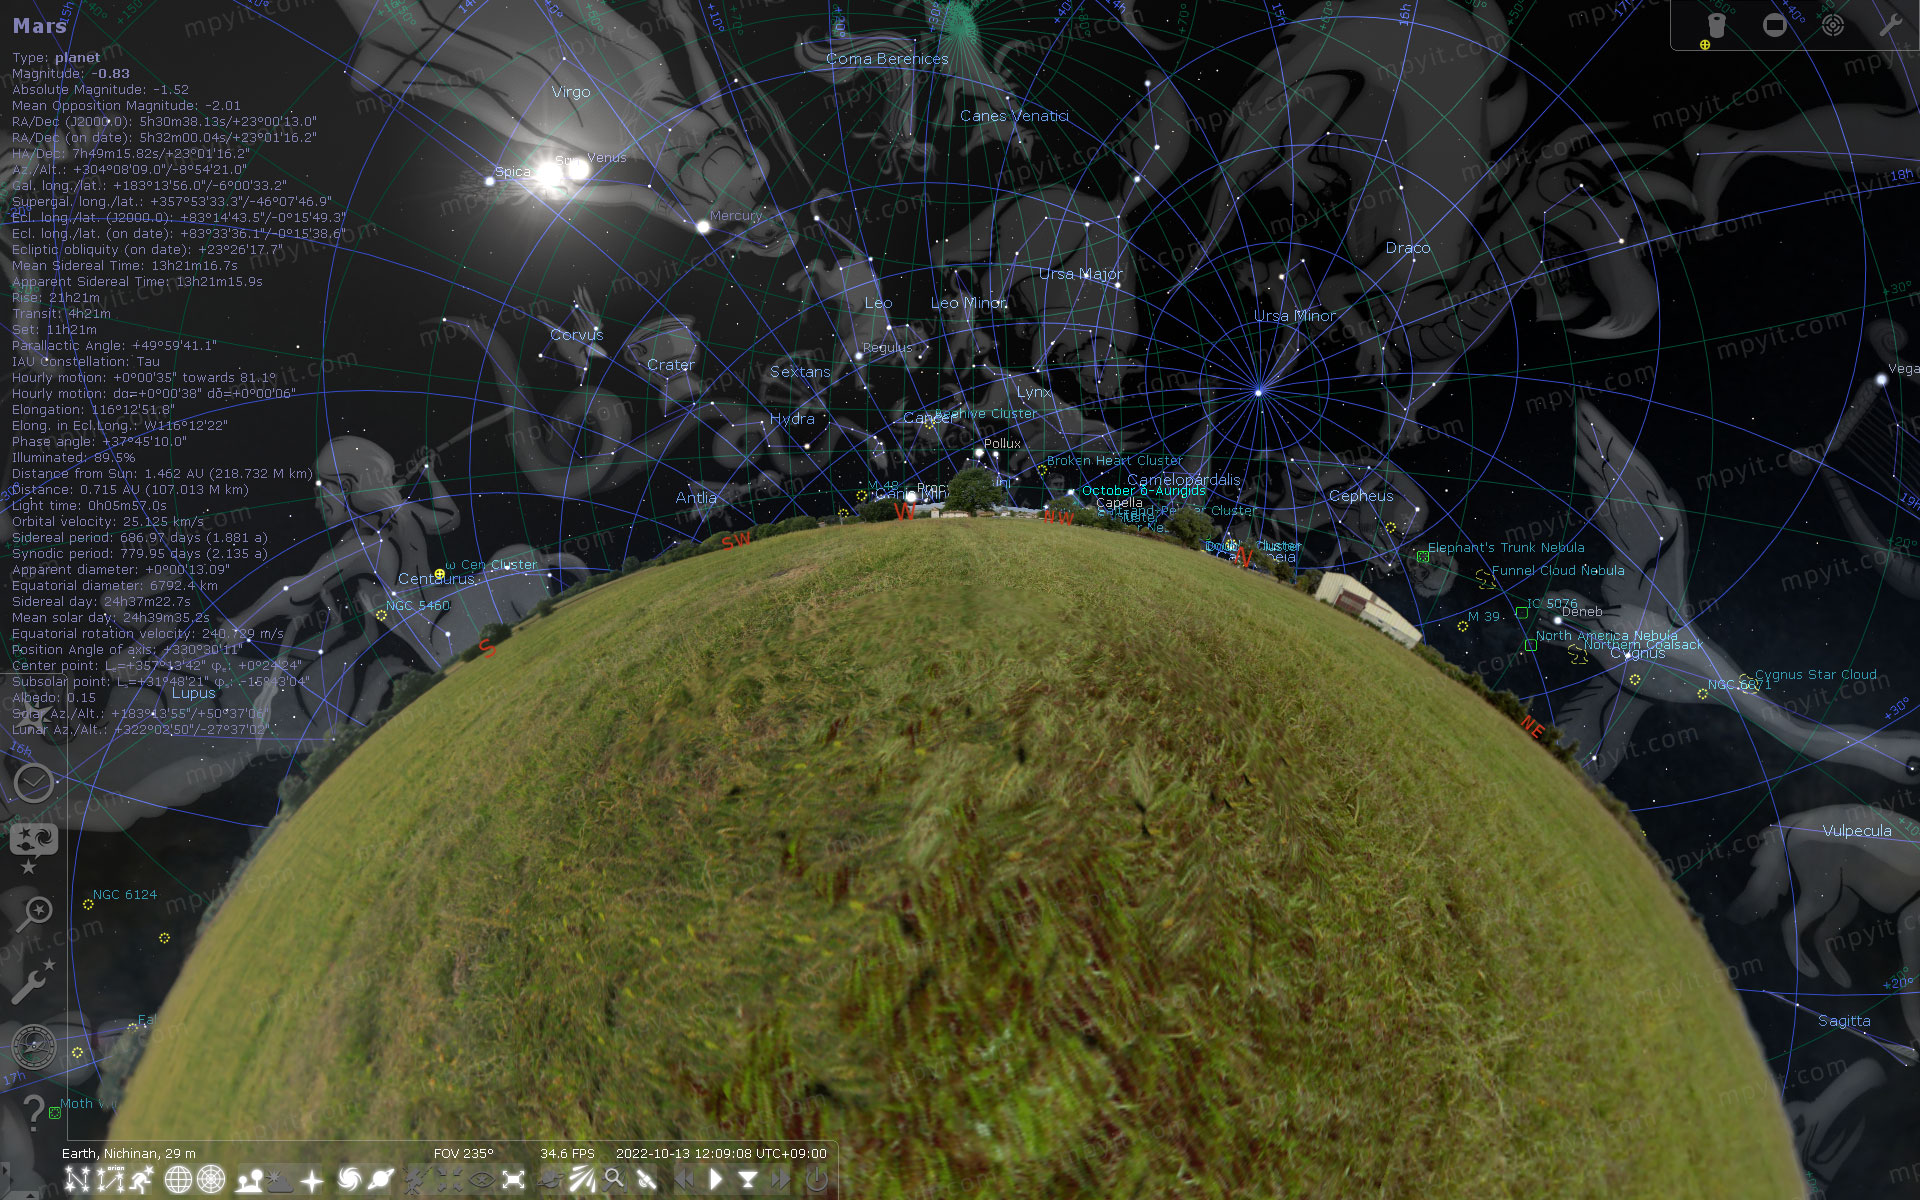The height and width of the screenshot is (1200, 1920).
Task: Toggle deep-sky objects galaxy icon
Action: pos(348,1179)
